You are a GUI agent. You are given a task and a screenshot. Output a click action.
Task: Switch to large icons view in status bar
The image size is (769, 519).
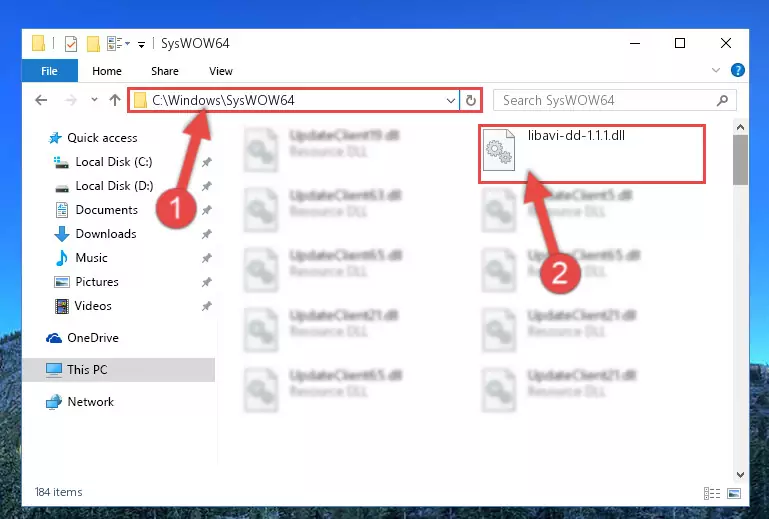734,493
